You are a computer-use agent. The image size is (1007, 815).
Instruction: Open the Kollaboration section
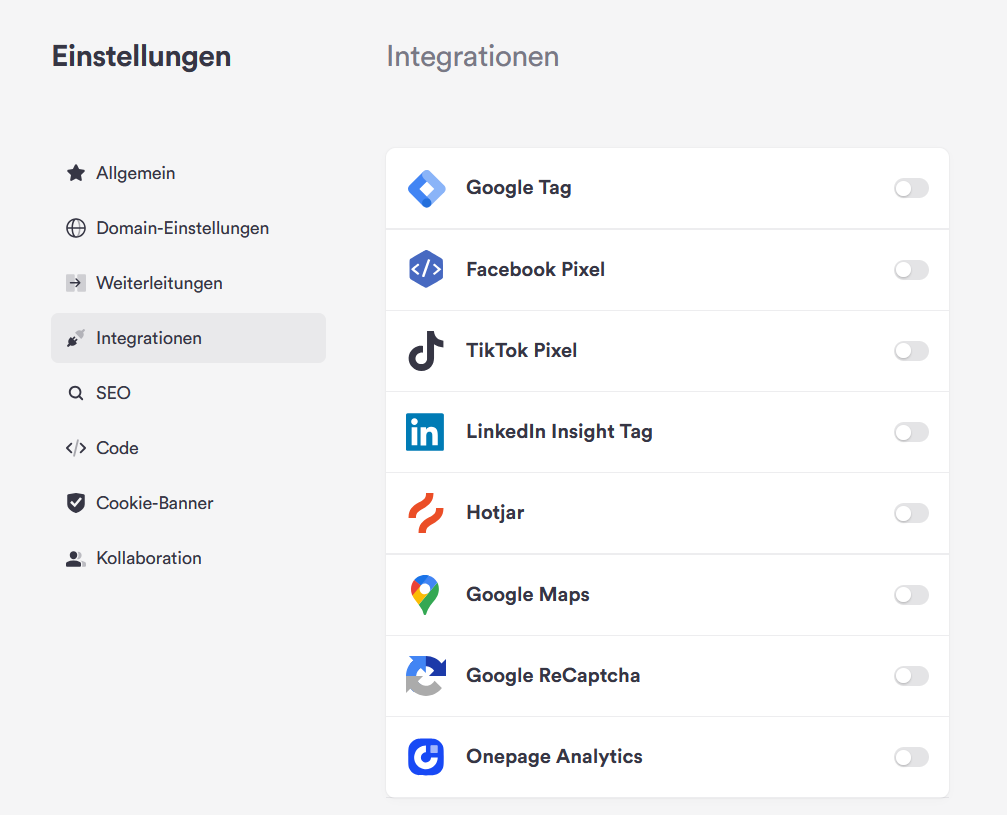188,558
